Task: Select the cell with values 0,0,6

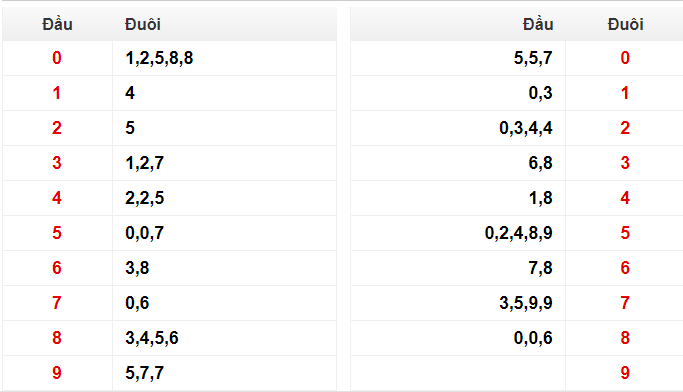Action: (458, 338)
